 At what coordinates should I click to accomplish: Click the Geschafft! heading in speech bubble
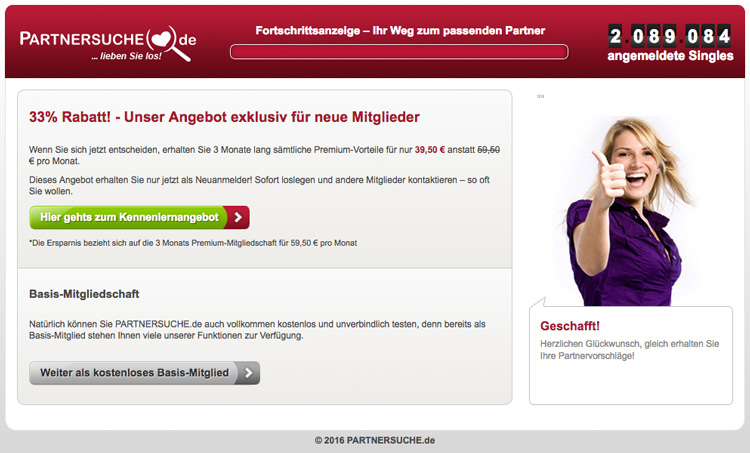(x=570, y=326)
